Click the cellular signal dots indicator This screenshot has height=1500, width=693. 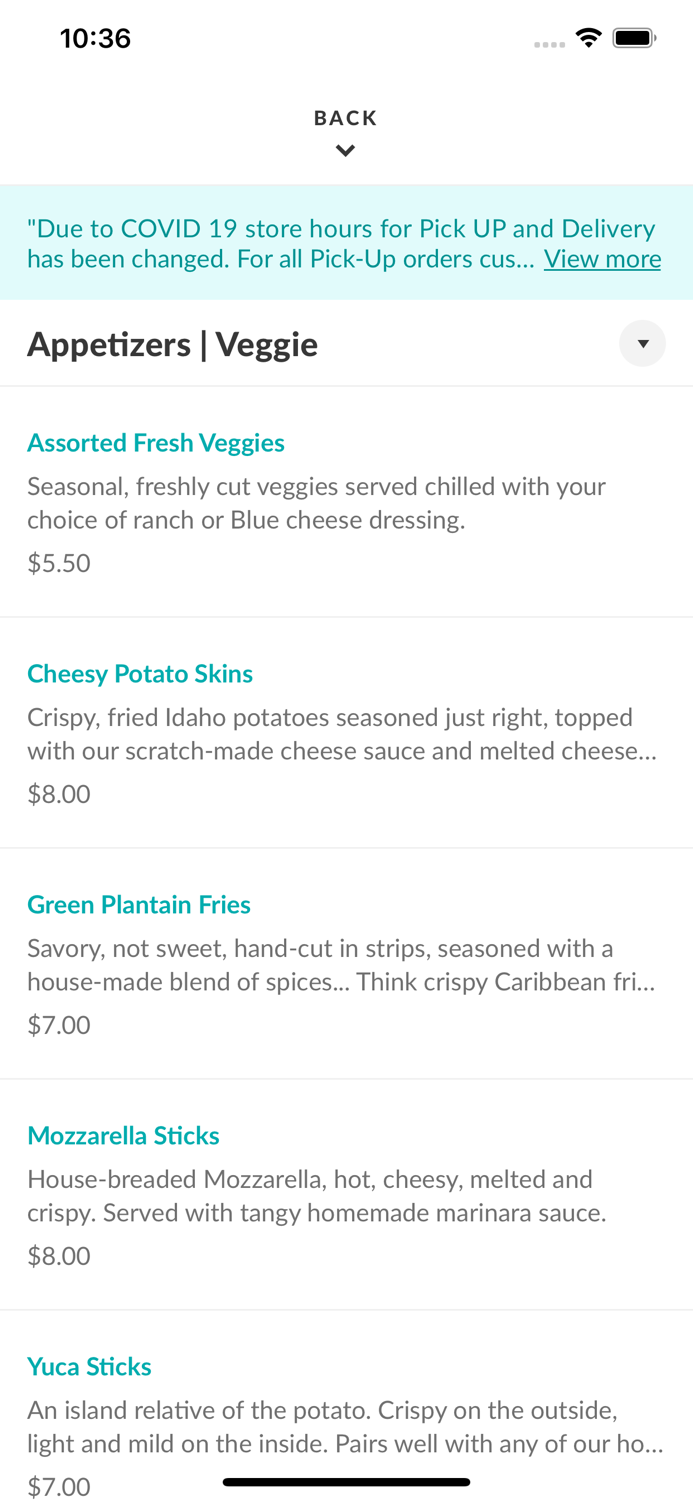[x=549, y=41]
